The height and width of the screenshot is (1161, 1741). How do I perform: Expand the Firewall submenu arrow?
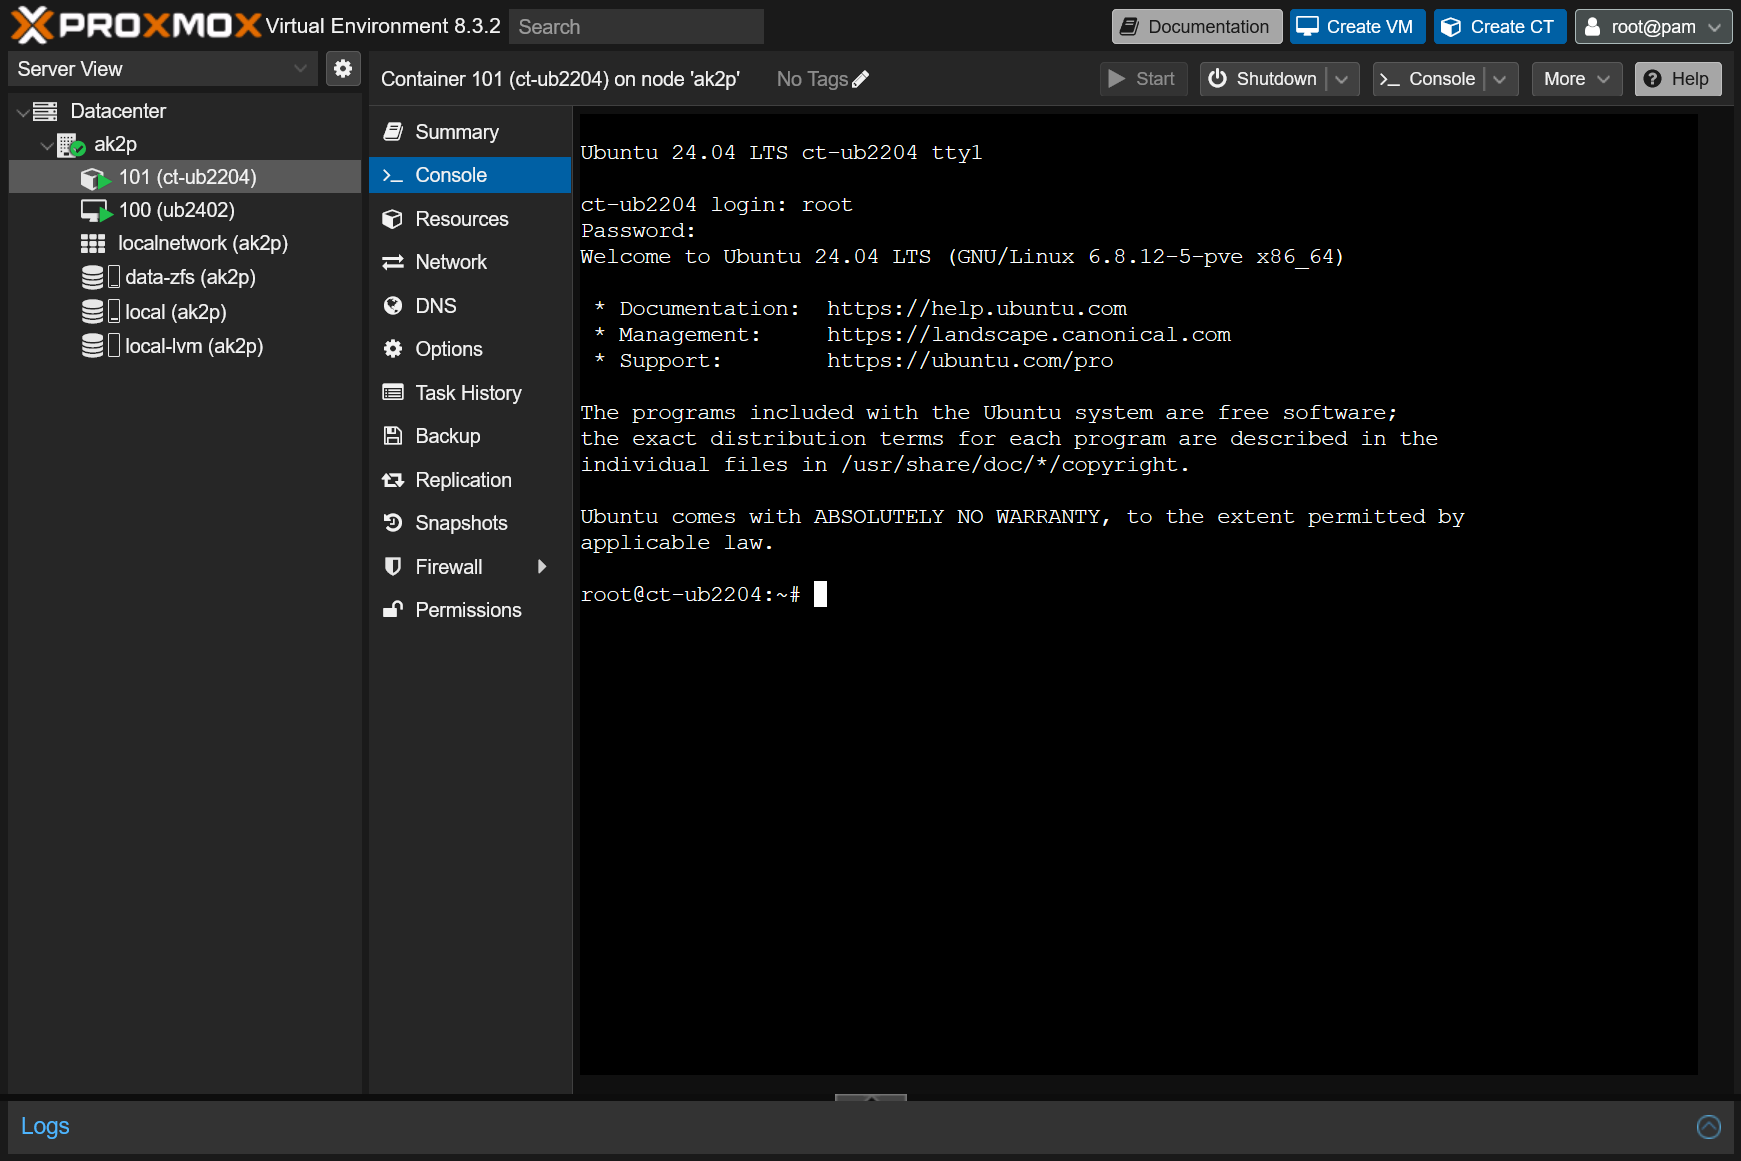click(x=542, y=567)
